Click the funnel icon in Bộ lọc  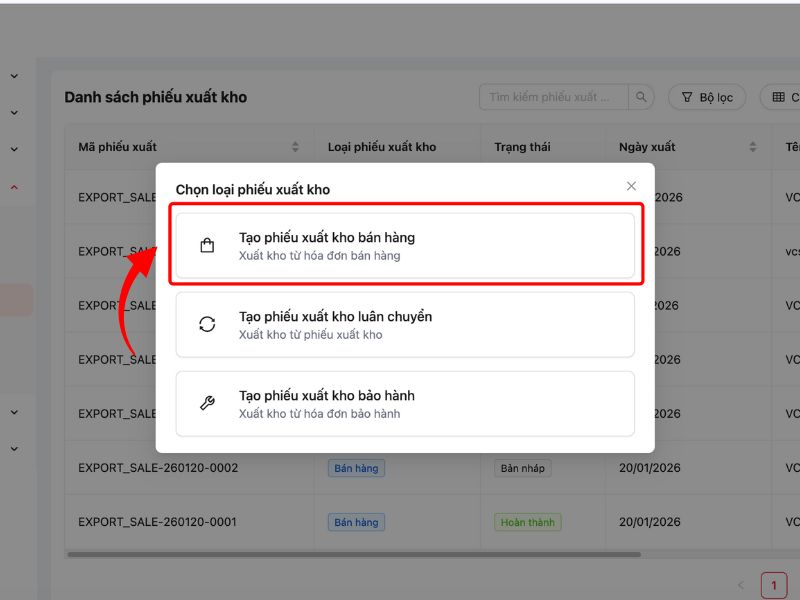687,97
